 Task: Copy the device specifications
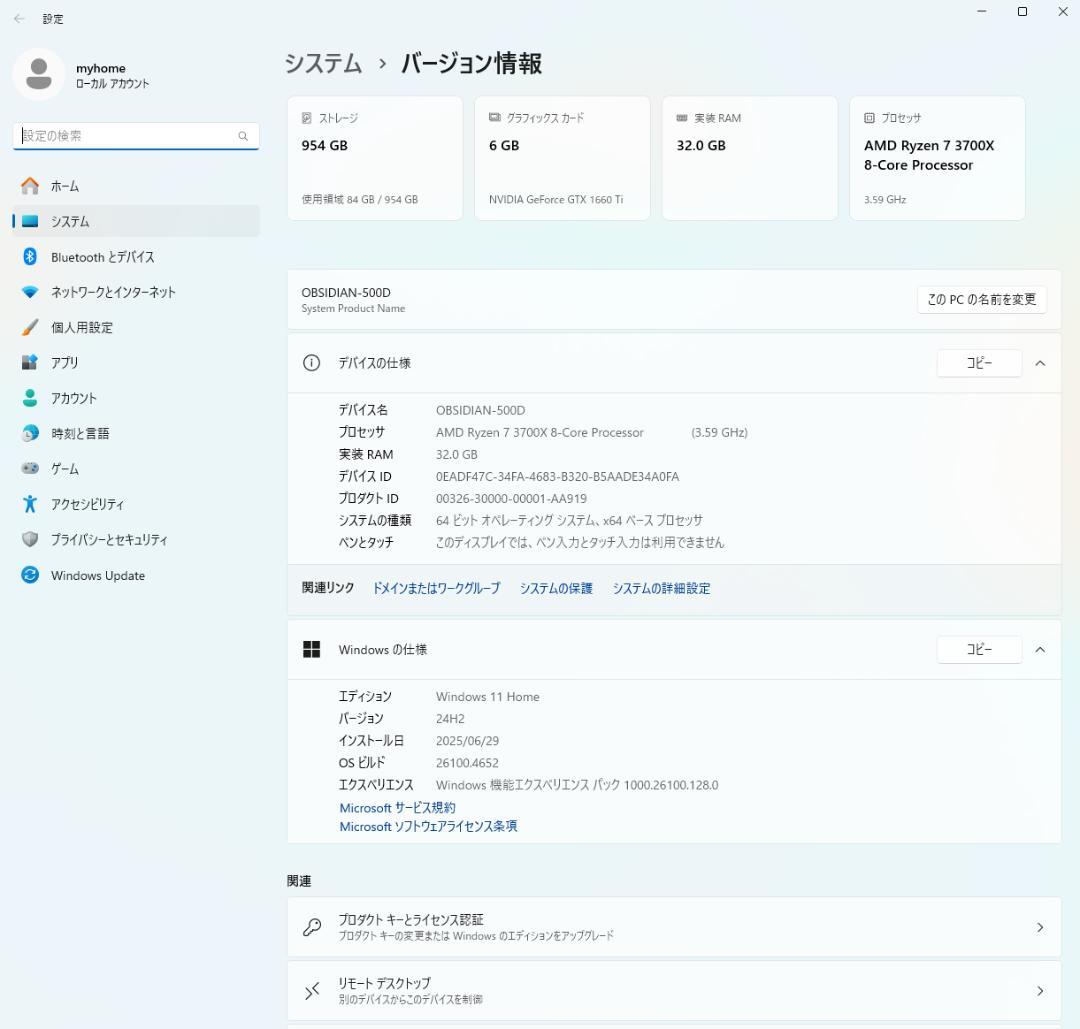[x=979, y=363]
